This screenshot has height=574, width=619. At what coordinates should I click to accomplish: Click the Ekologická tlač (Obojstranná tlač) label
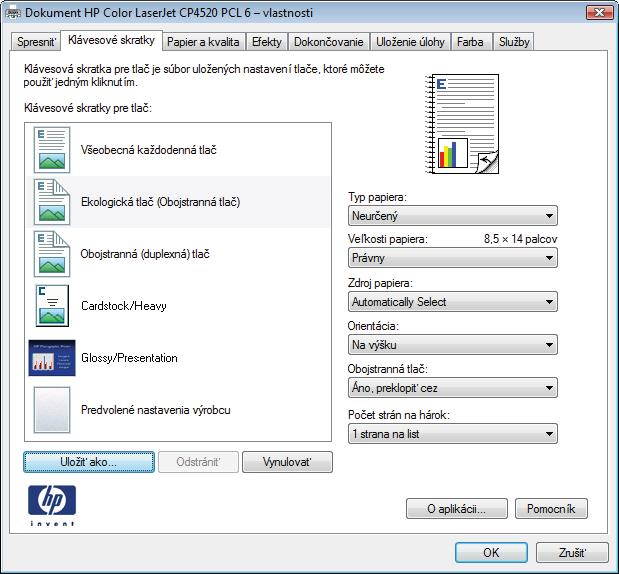161,202
